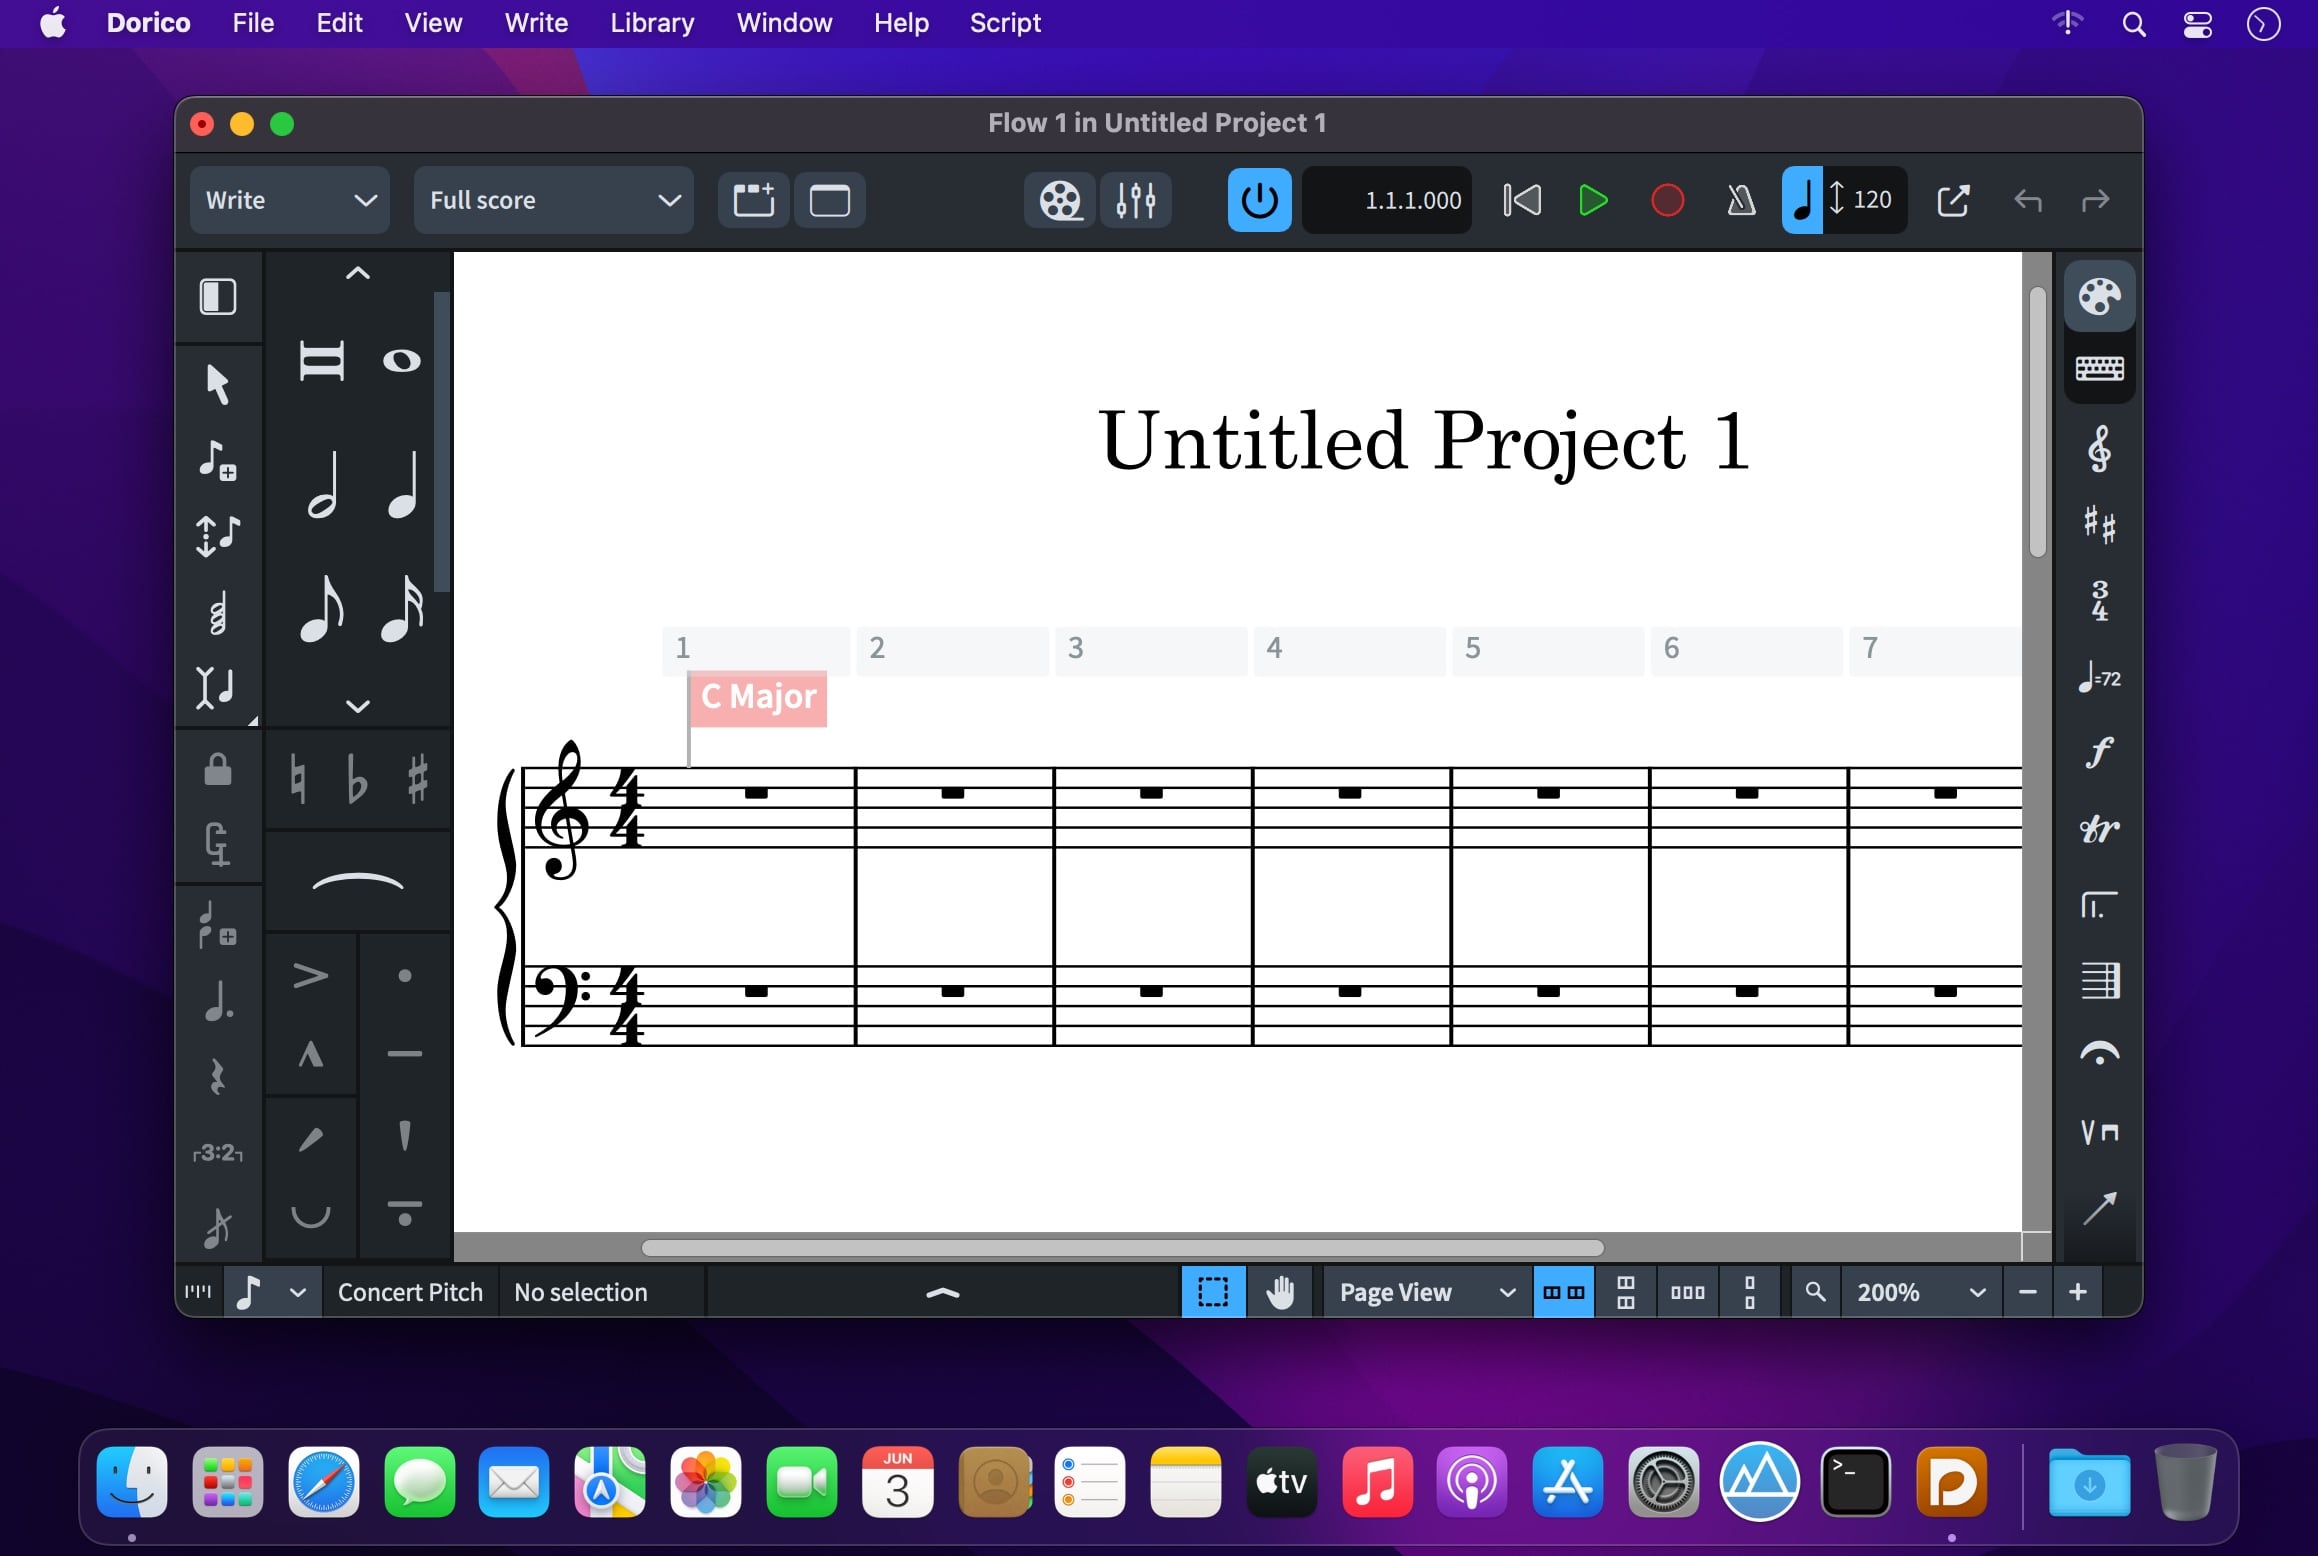Viewport: 2318px width, 1556px height.
Task: Open the Video window icon
Action: coord(1060,201)
